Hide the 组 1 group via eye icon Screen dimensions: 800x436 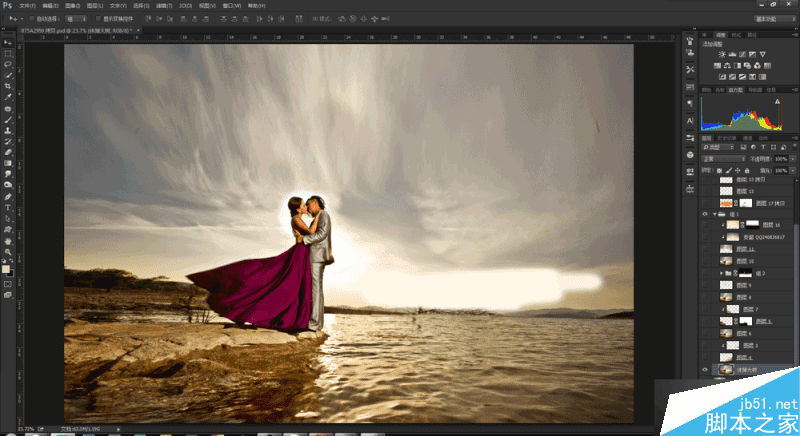tap(705, 214)
